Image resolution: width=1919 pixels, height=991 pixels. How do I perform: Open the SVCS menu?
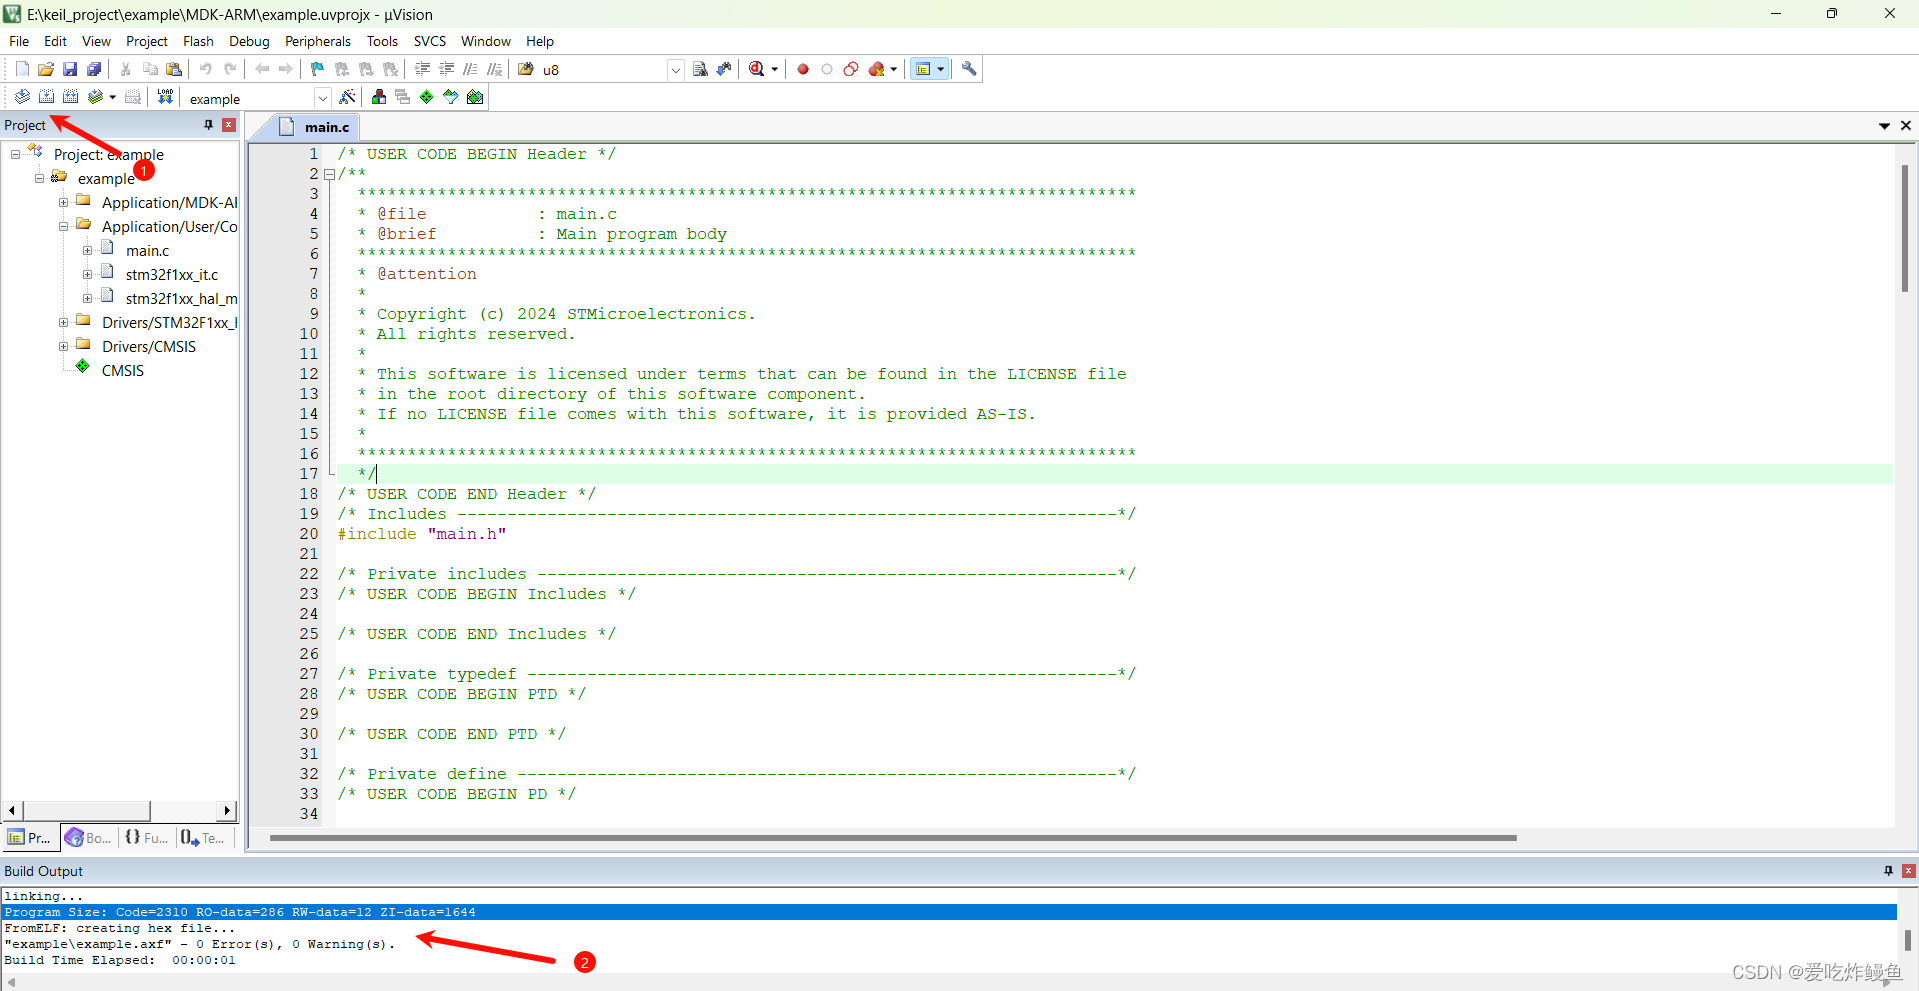tap(430, 41)
